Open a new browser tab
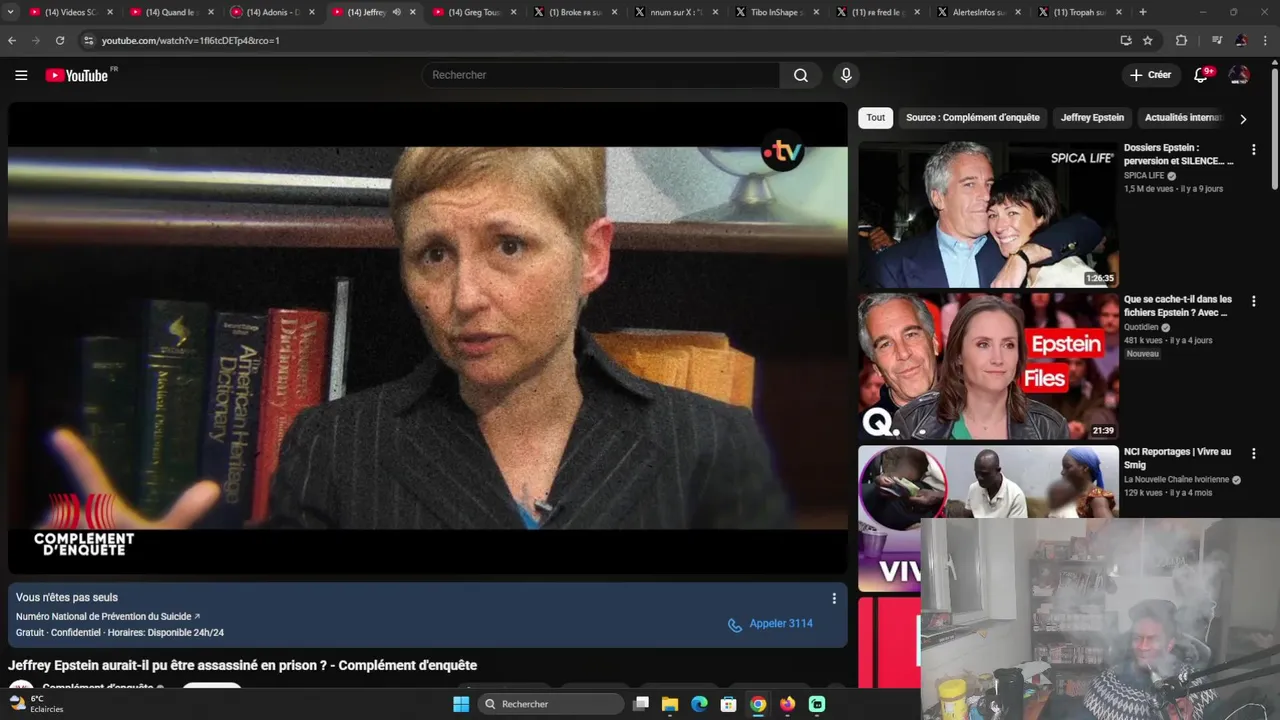This screenshot has width=1280, height=720. click(1143, 12)
